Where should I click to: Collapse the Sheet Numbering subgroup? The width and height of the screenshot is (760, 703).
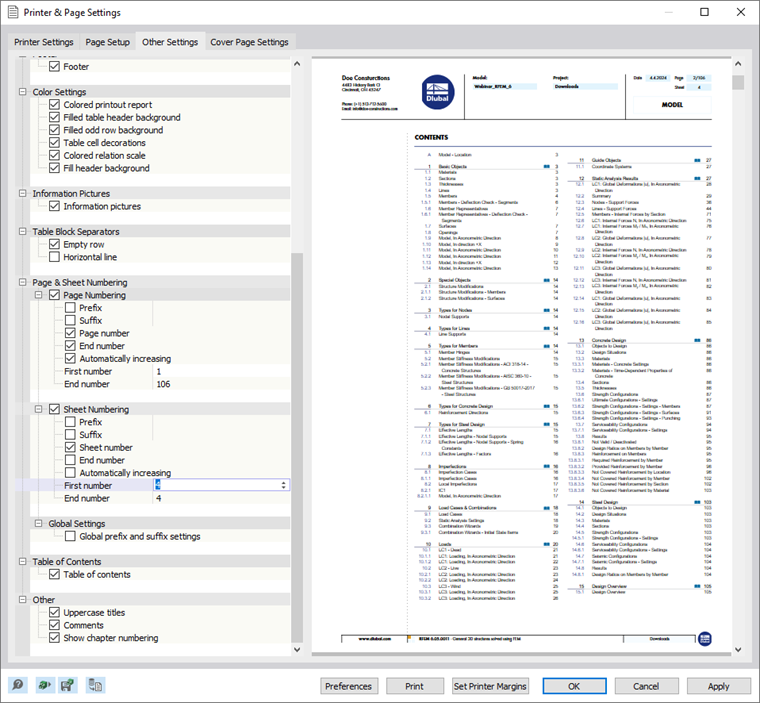click(x=38, y=409)
